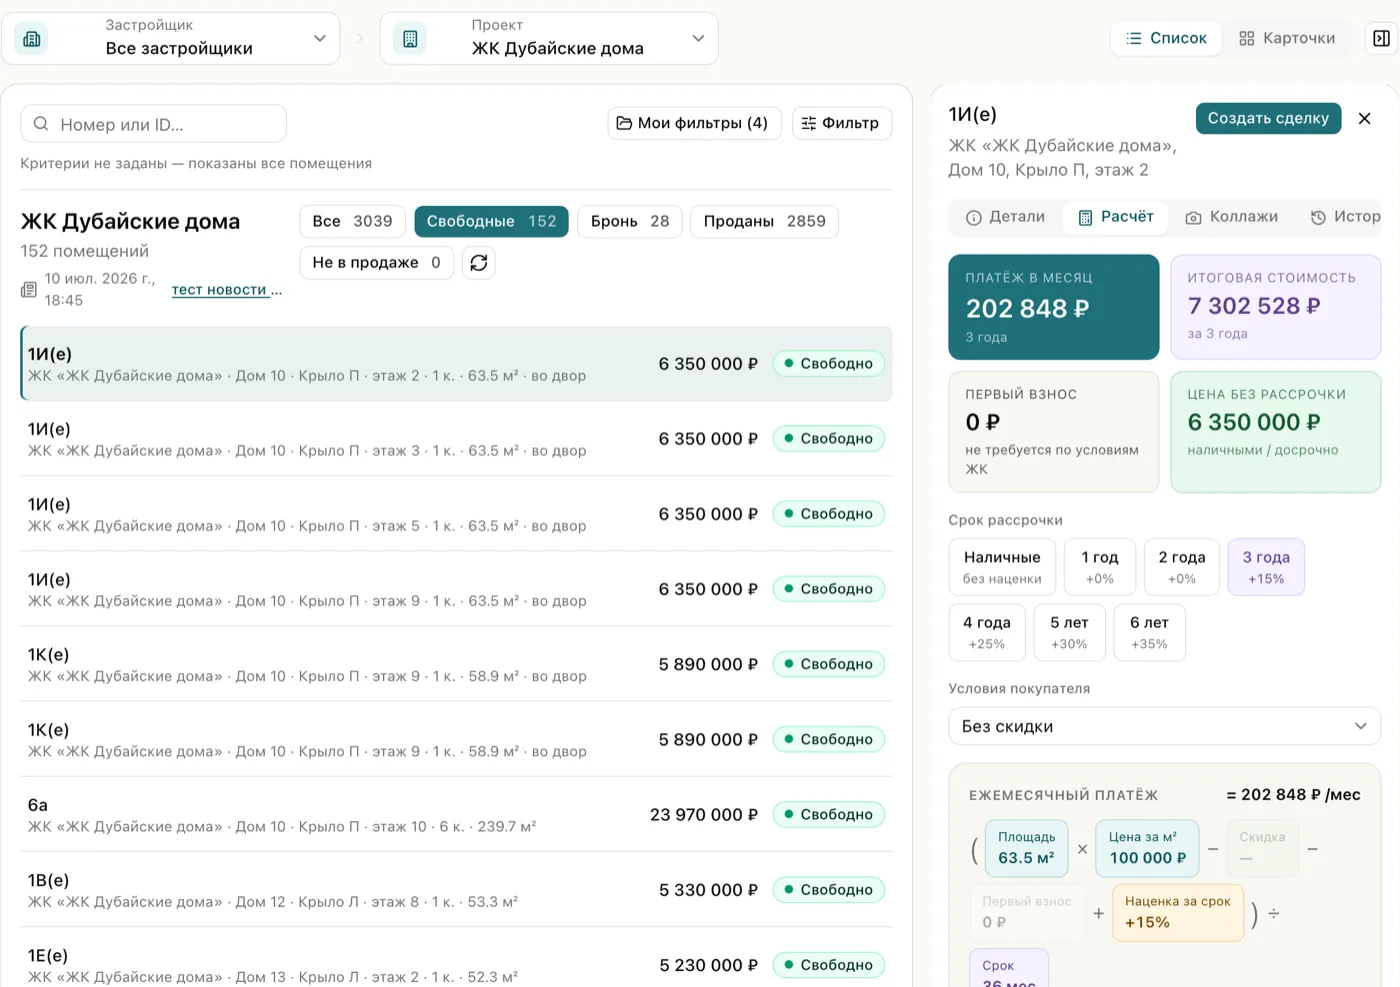Select the 5 лет installment term

pos(1069,632)
